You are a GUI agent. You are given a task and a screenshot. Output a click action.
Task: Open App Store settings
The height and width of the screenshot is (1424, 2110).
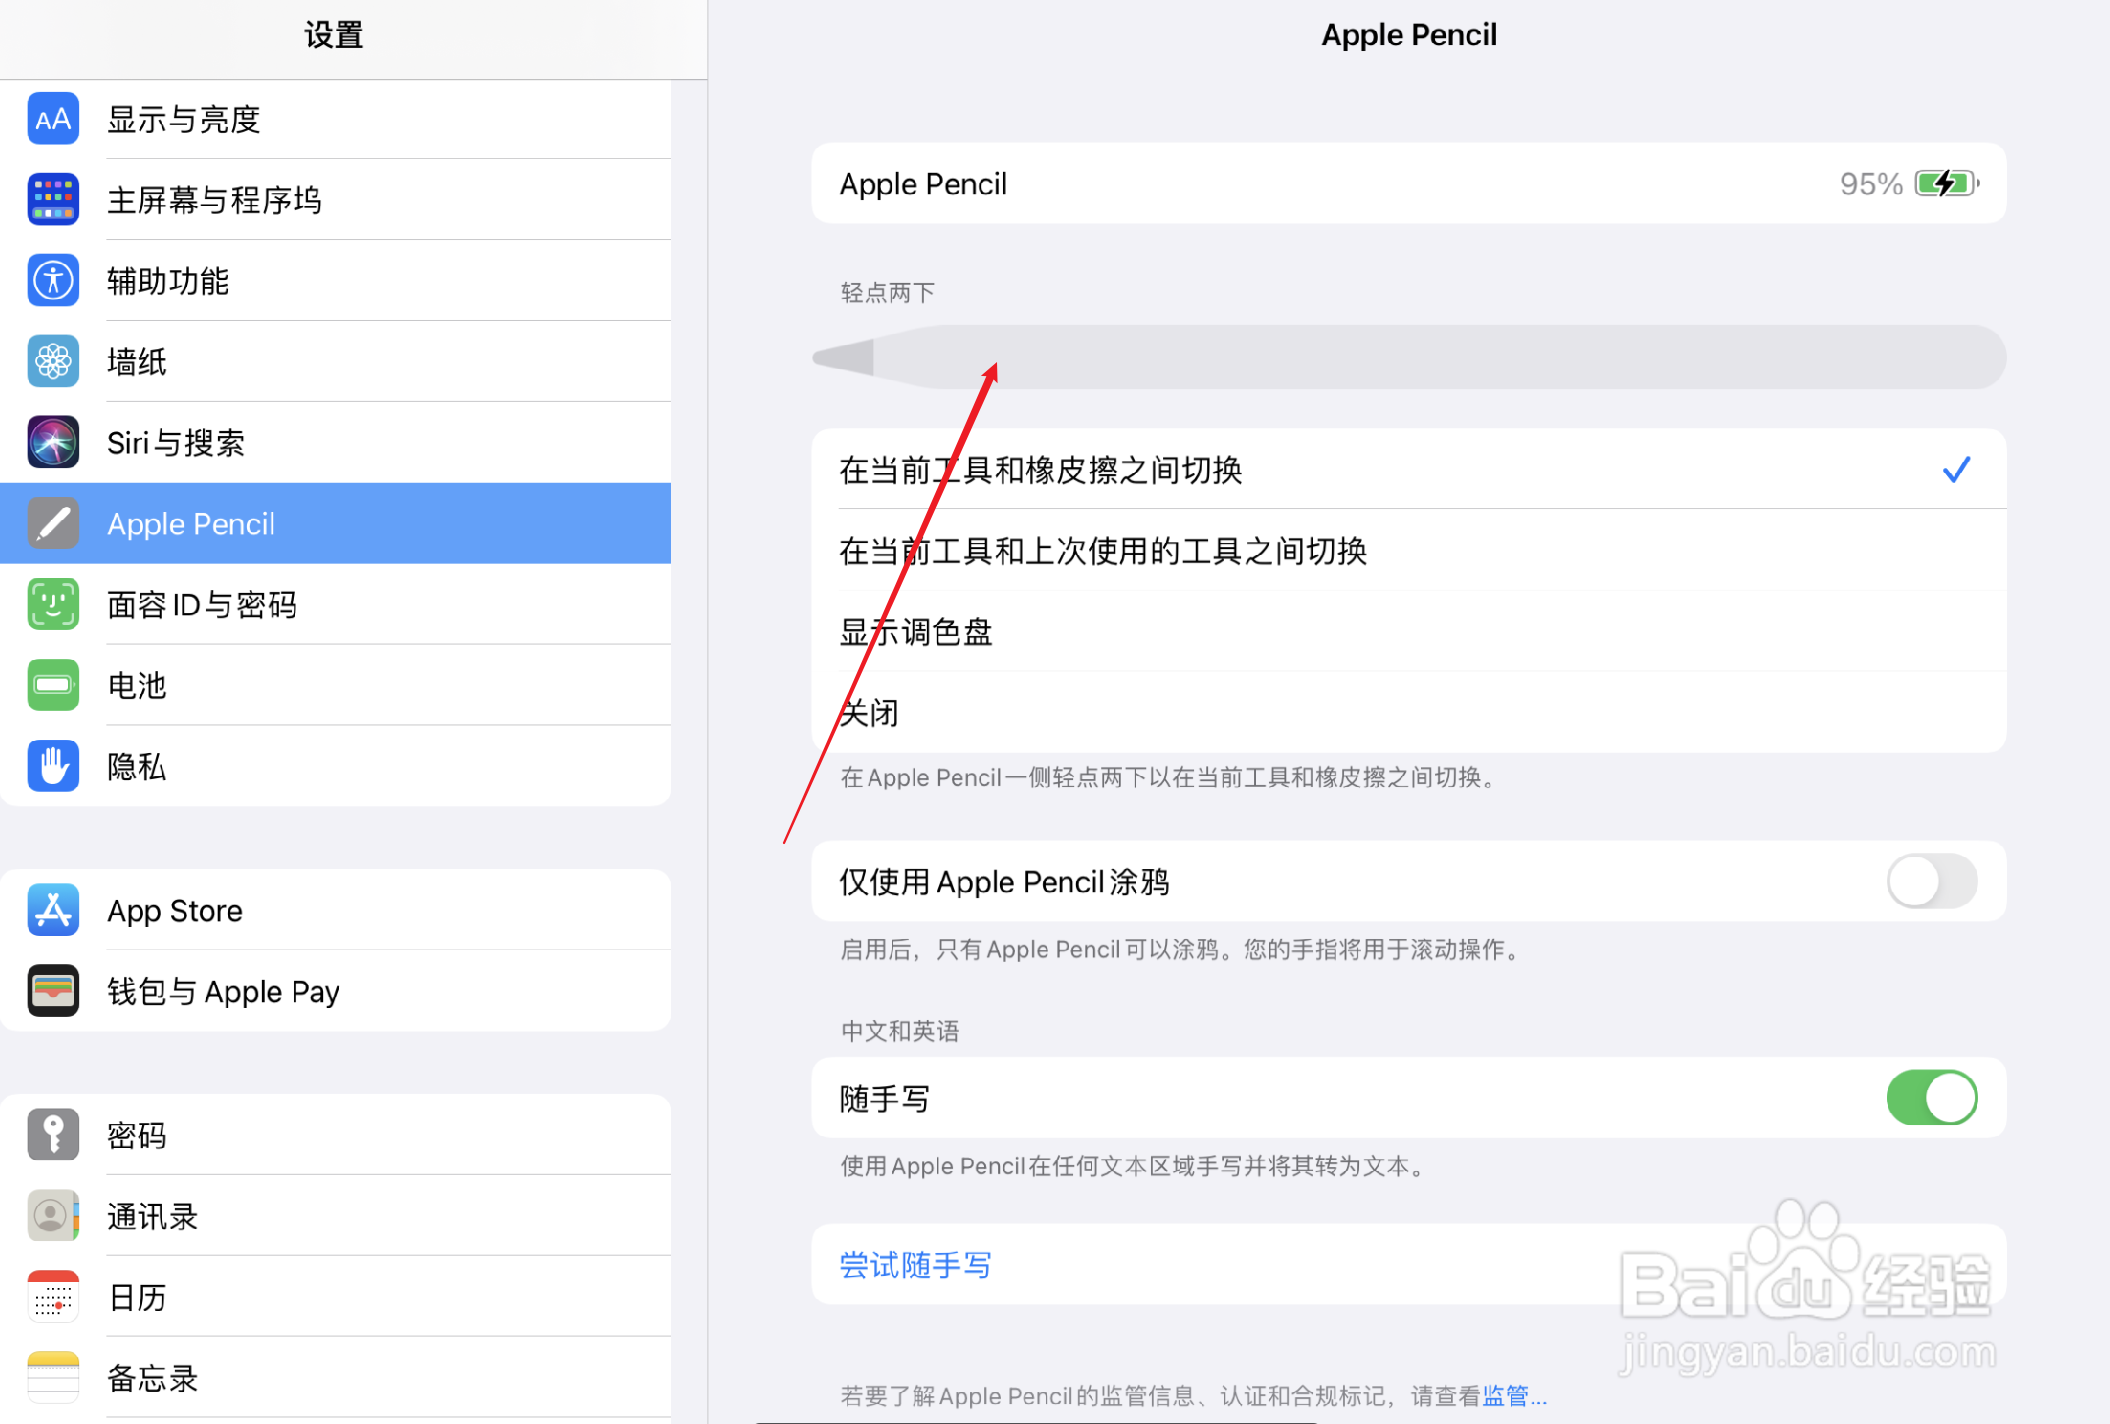click(x=336, y=910)
